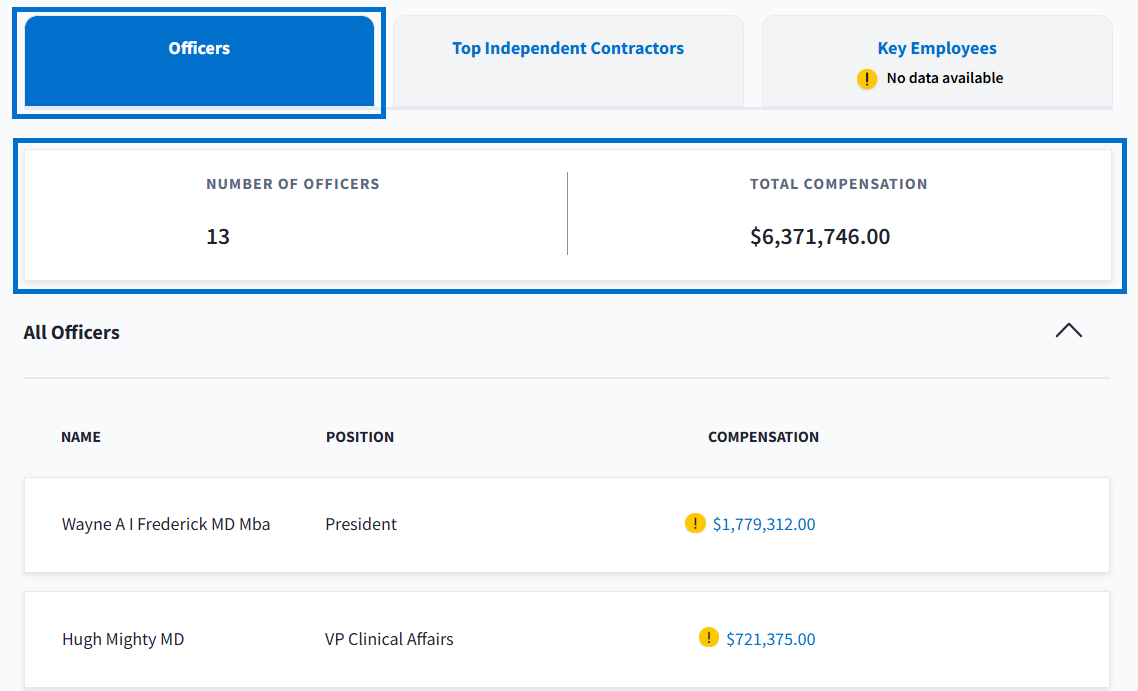Click the COMPENSATION column header
This screenshot has width=1138, height=691.
[763, 437]
